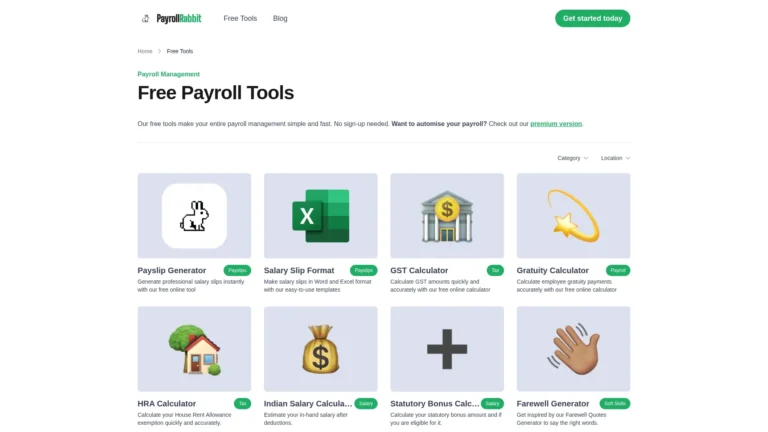Click the Payslips tag on Payslip Generator
This screenshot has height=432, width=768.
coord(237,270)
